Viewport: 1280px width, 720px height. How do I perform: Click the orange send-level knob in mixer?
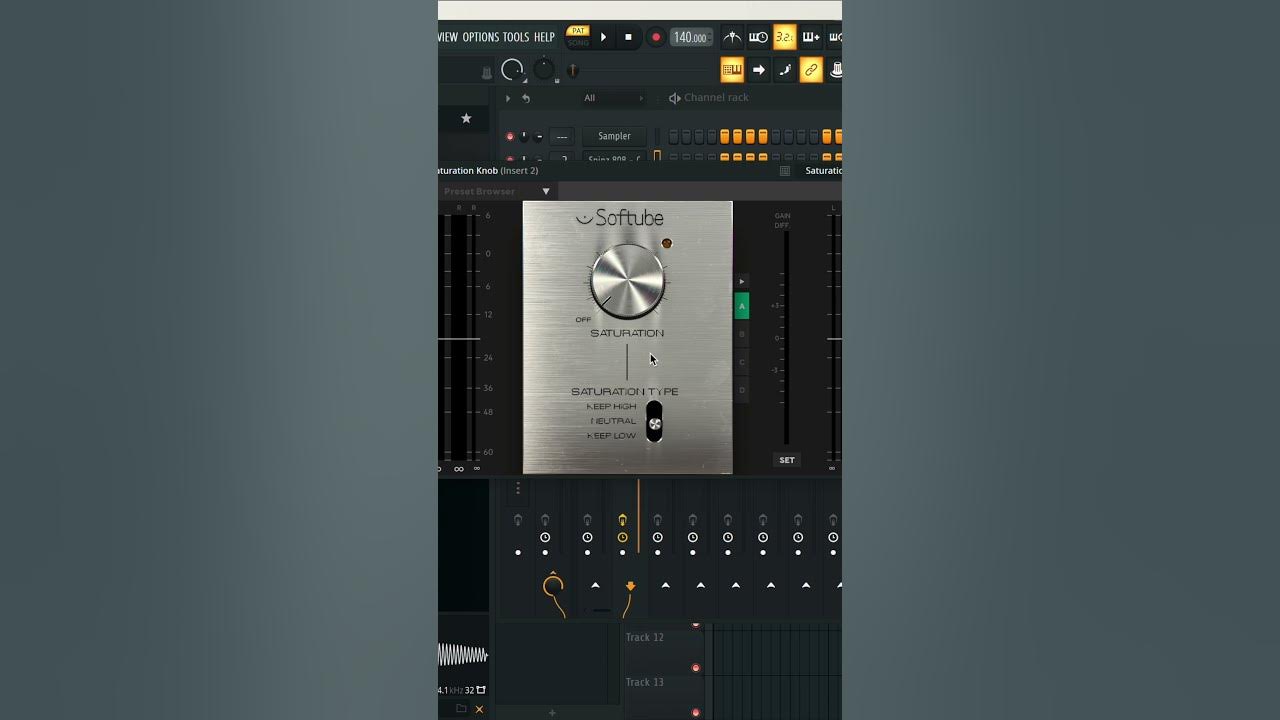[553, 587]
